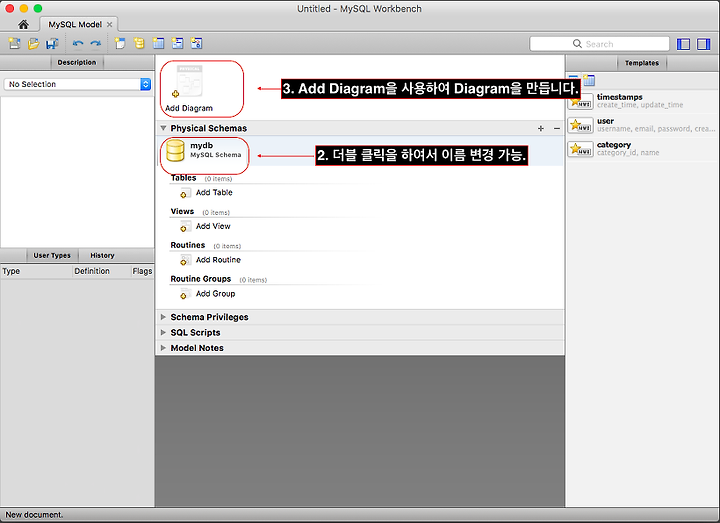Expand the Model Notes section
Screen dimensions: 720x523
(x=163, y=348)
